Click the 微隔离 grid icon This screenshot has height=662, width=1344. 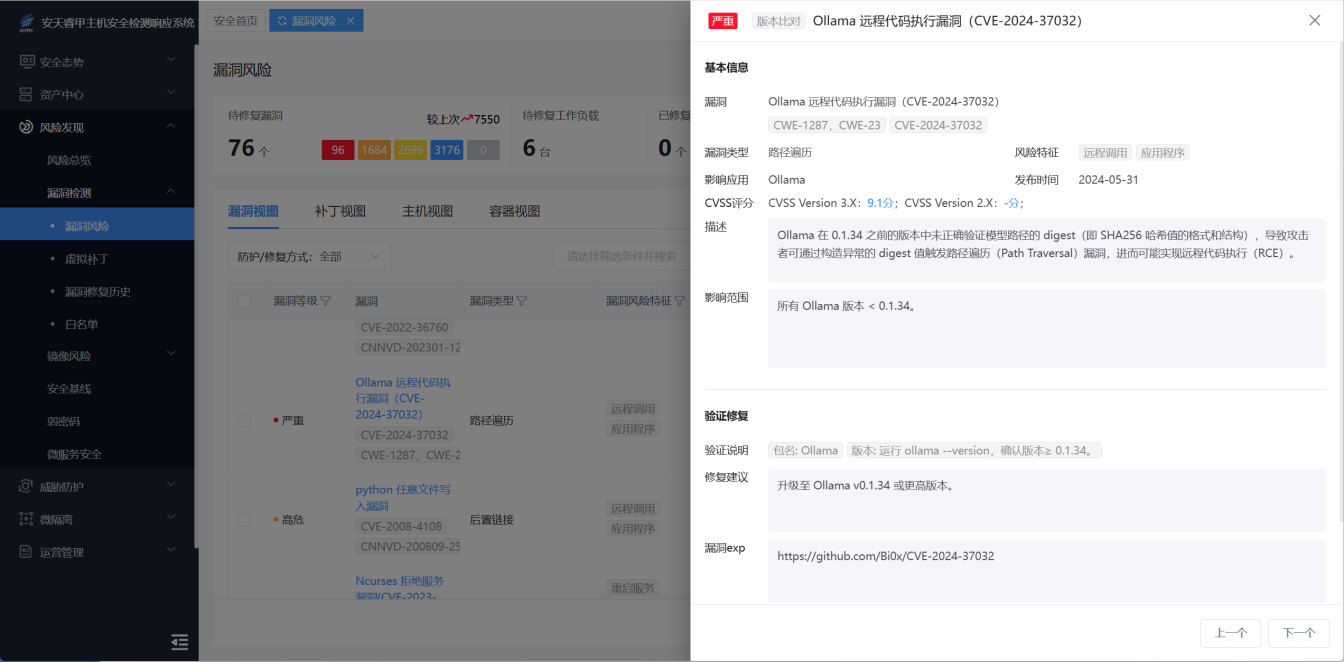[27, 520]
